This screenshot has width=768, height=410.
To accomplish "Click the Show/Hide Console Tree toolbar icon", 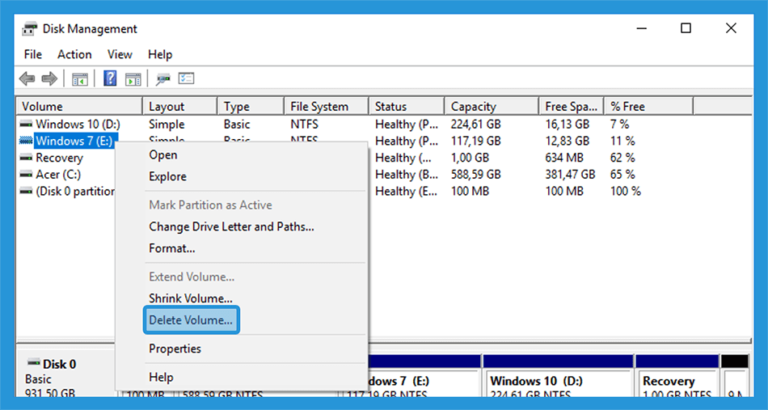I will pos(80,78).
